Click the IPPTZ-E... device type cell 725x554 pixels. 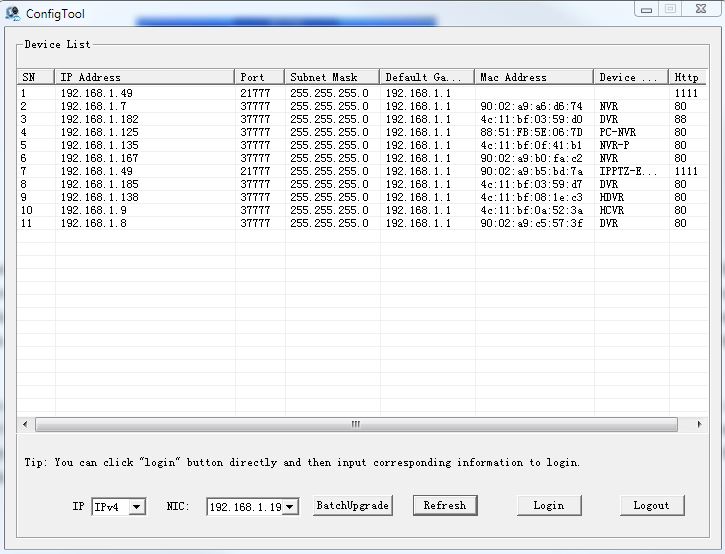(x=628, y=171)
